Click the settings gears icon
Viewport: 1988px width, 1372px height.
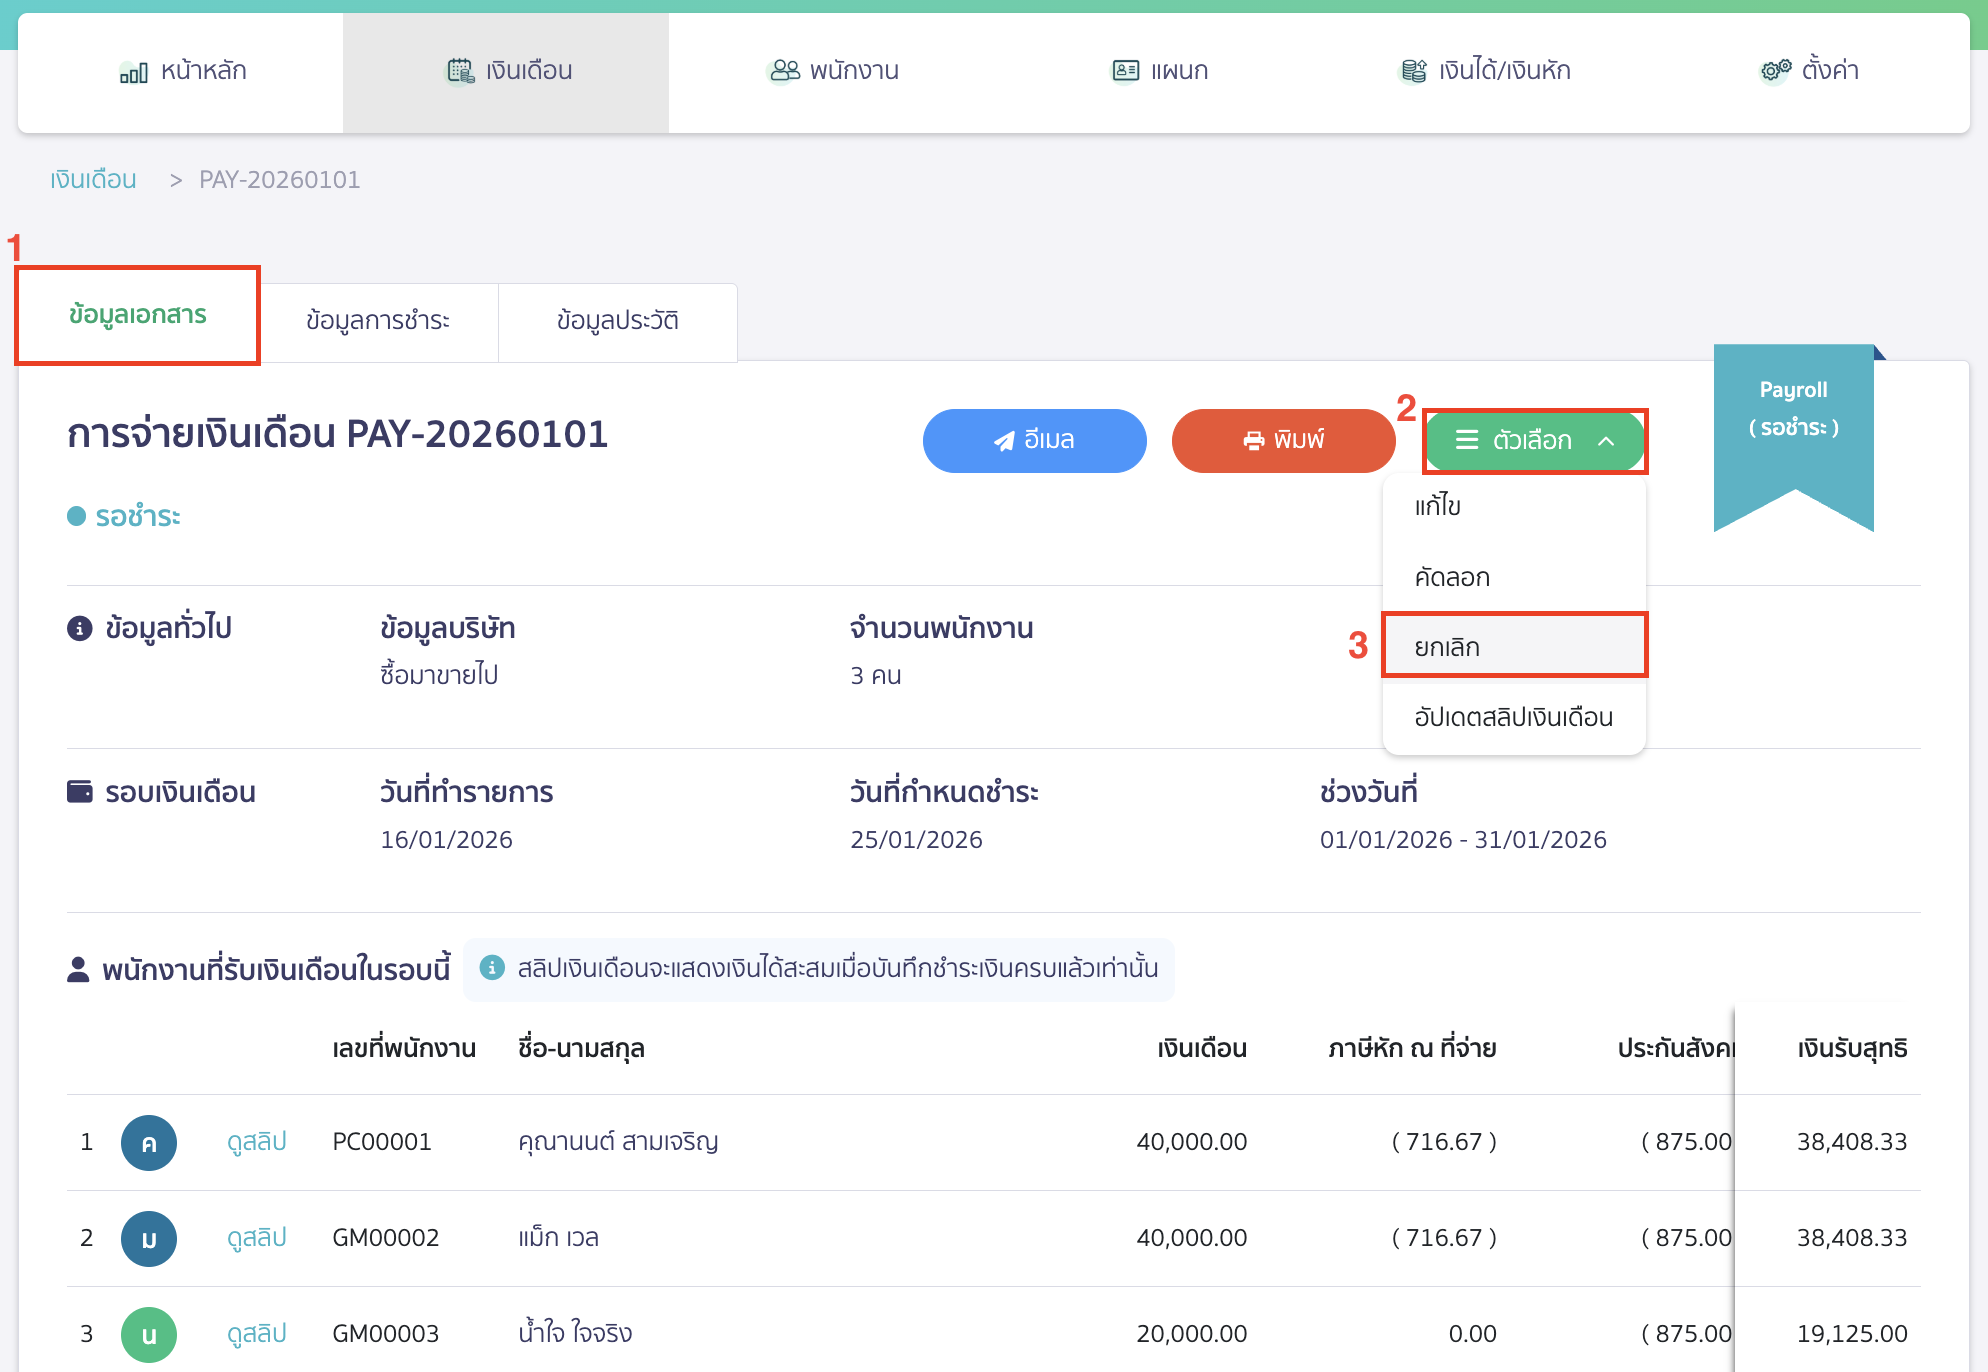pyautogui.click(x=1775, y=71)
